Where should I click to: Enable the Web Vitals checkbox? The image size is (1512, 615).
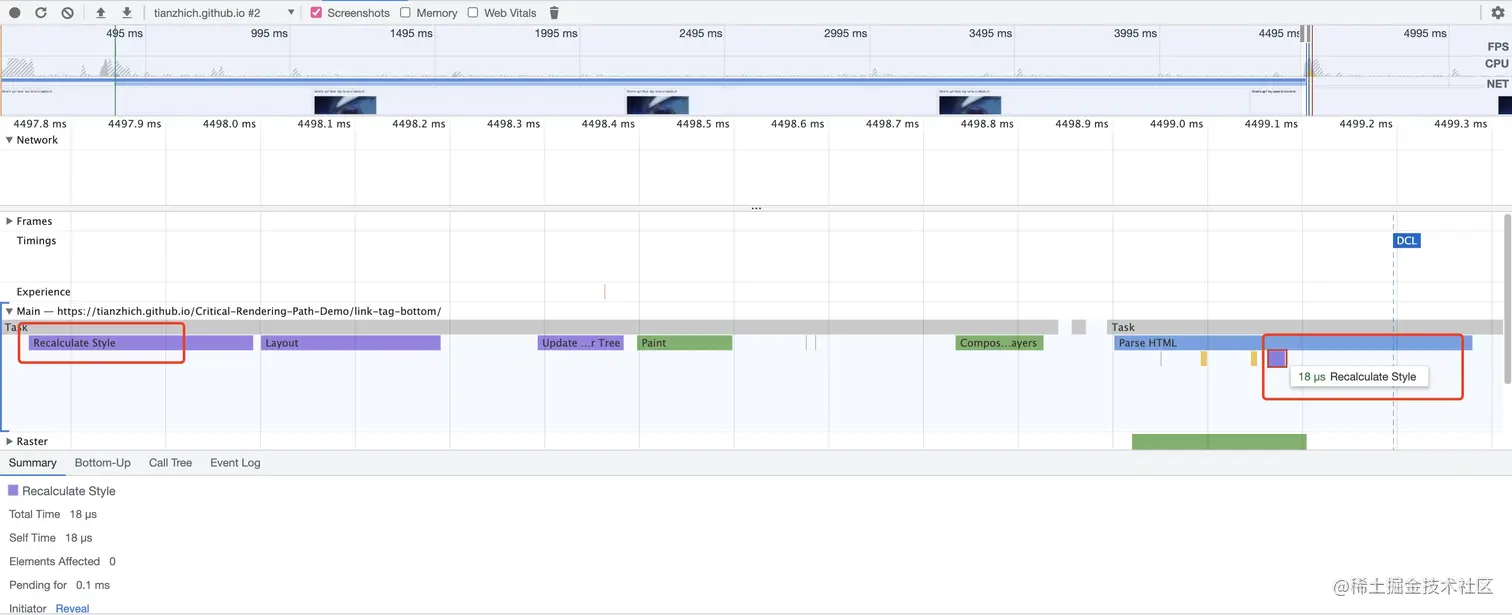point(473,13)
